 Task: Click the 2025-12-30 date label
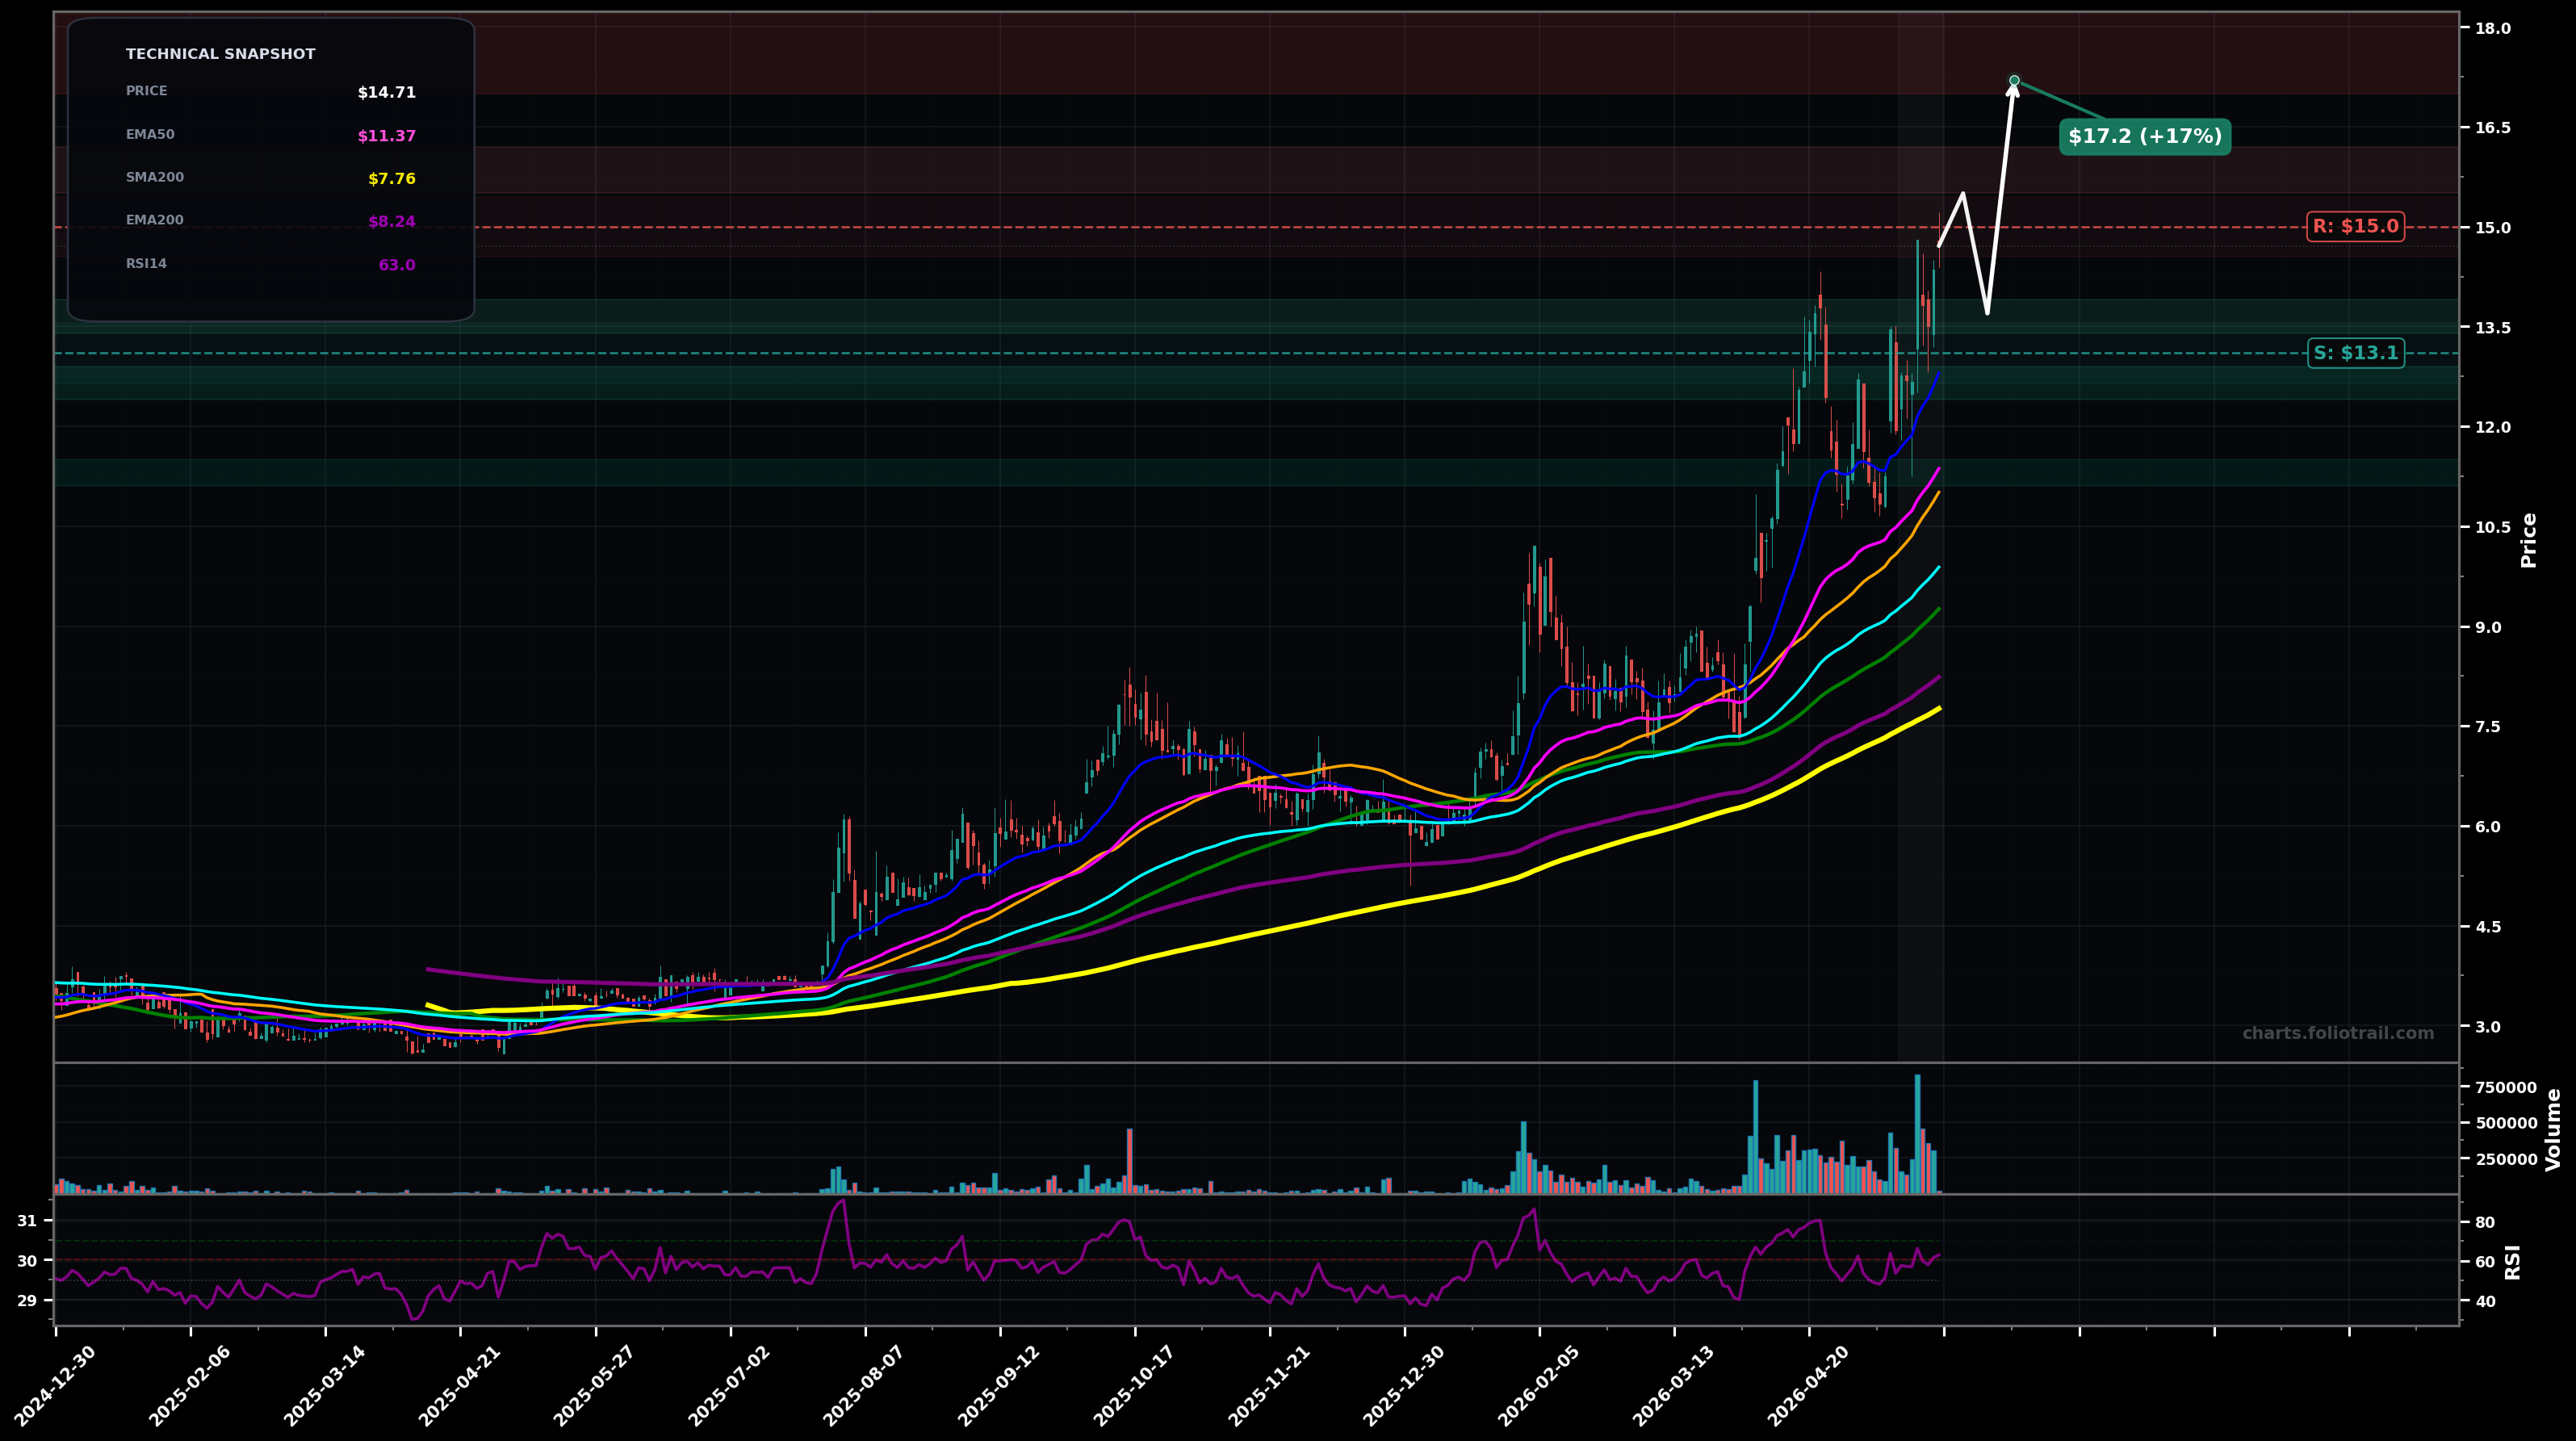pos(1405,1386)
